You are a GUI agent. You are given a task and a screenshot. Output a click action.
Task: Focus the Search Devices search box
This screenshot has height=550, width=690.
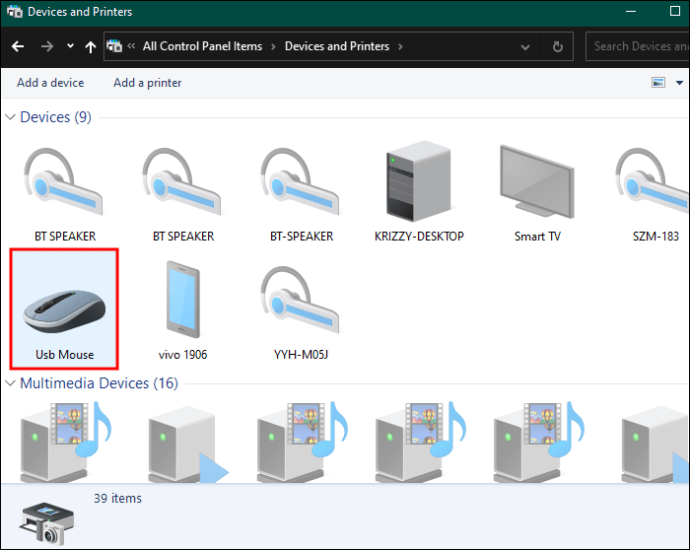point(638,46)
